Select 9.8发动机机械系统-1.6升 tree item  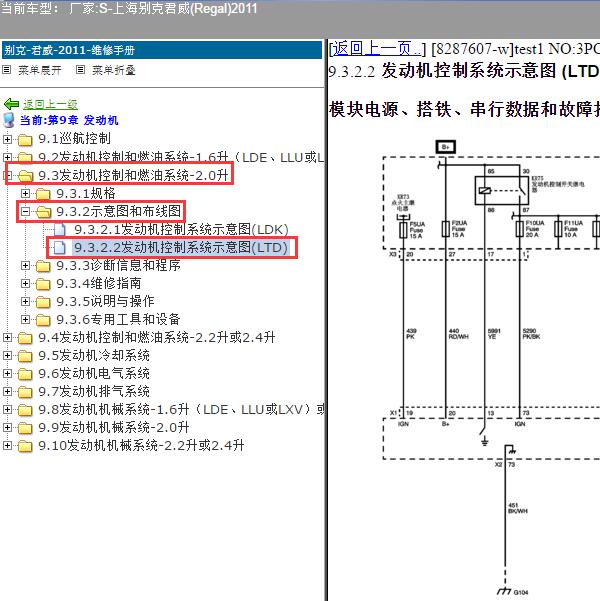coord(181,409)
